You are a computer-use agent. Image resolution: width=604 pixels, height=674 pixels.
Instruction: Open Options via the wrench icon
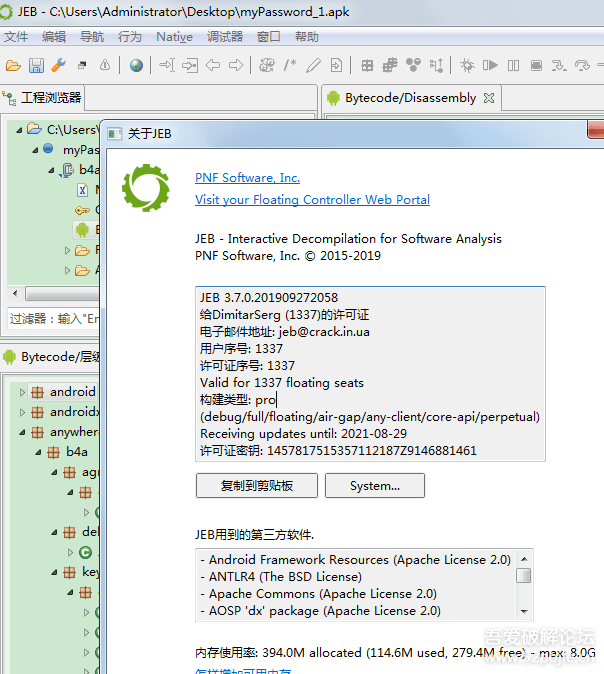click(58, 65)
